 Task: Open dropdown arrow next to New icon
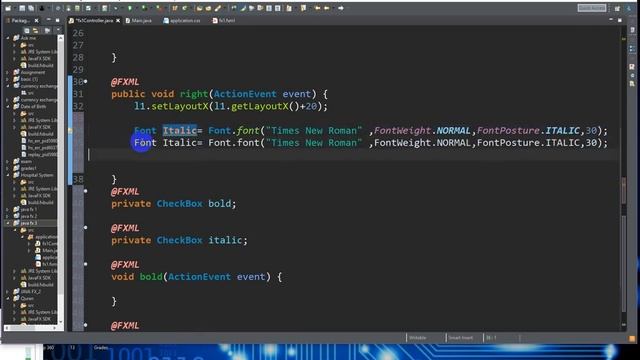(15, 8)
